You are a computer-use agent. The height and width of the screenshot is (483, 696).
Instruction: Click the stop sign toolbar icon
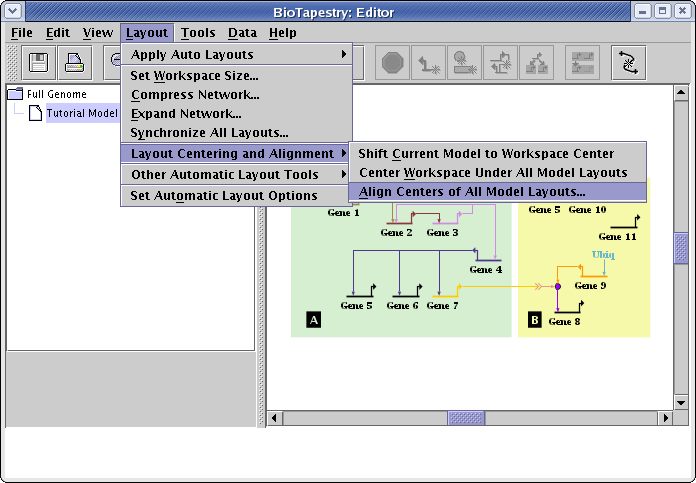click(x=392, y=63)
